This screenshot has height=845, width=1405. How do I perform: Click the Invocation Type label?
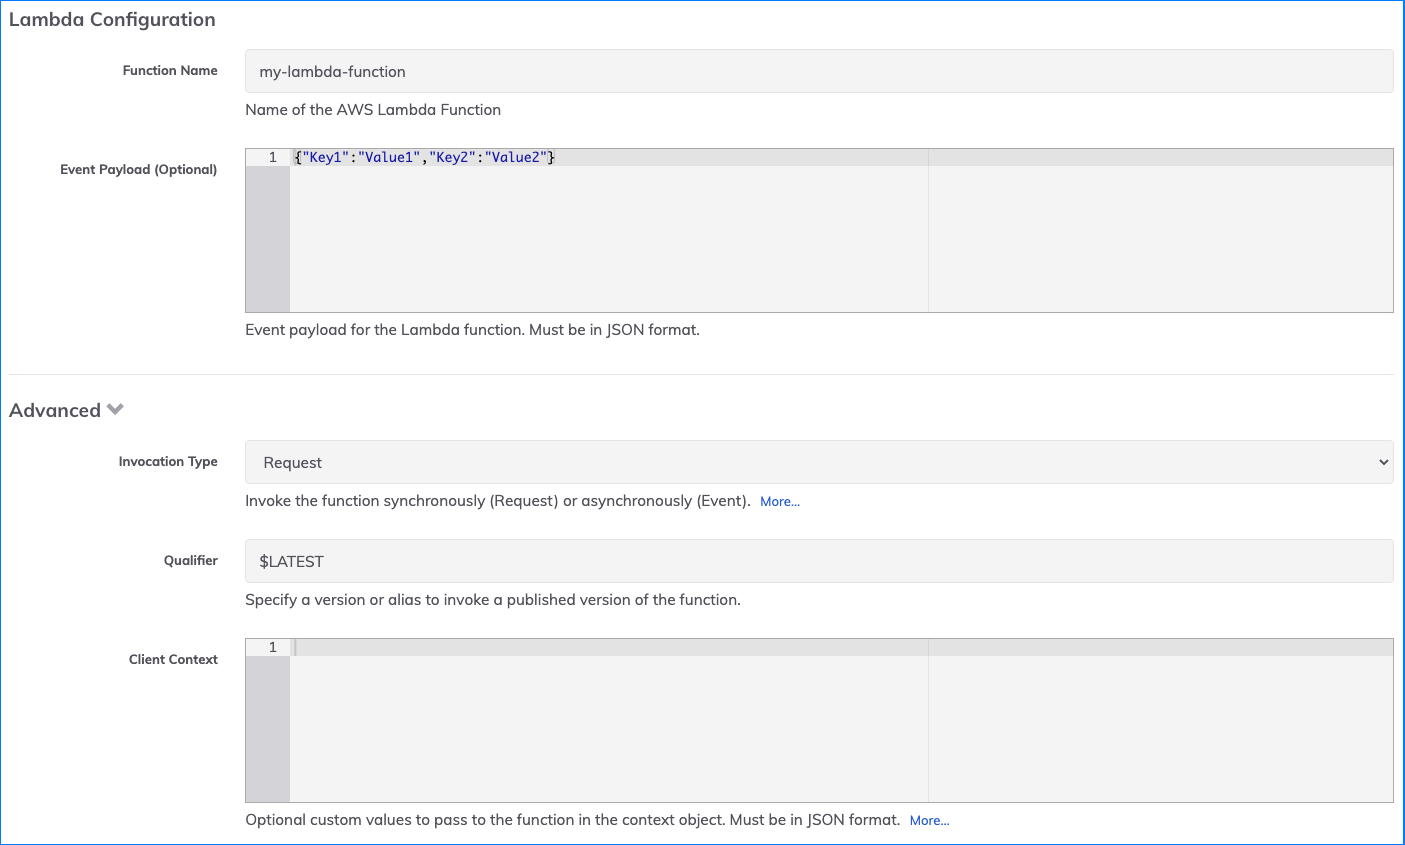click(168, 462)
